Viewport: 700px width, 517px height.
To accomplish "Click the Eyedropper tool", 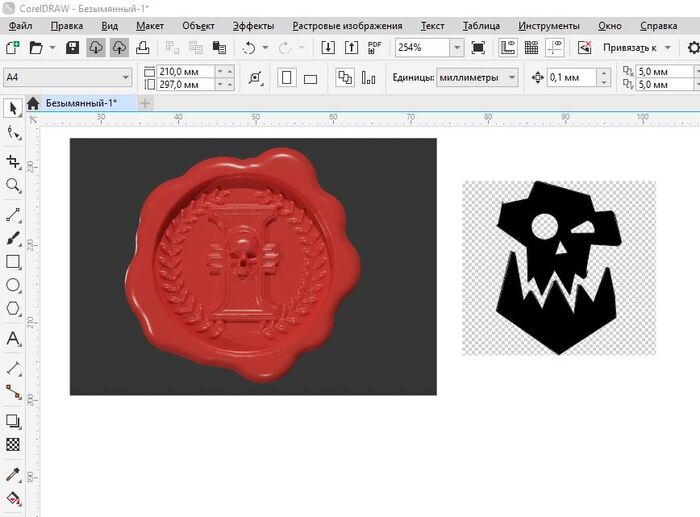I will tap(13, 474).
